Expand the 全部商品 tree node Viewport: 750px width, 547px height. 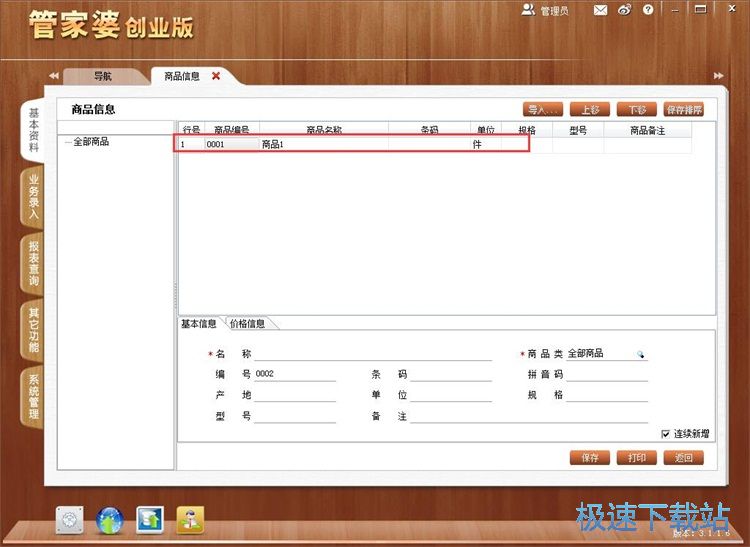coord(68,143)
